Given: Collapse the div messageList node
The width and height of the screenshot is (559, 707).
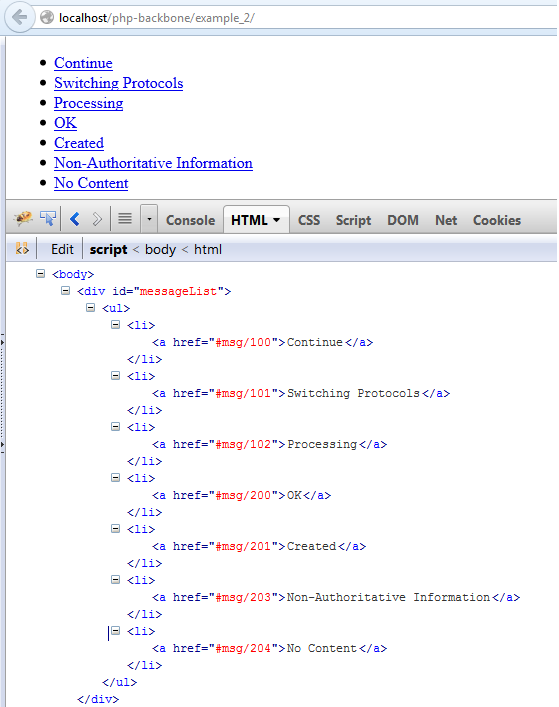Looking at the screenshot, I should click(x=65, y=291).
